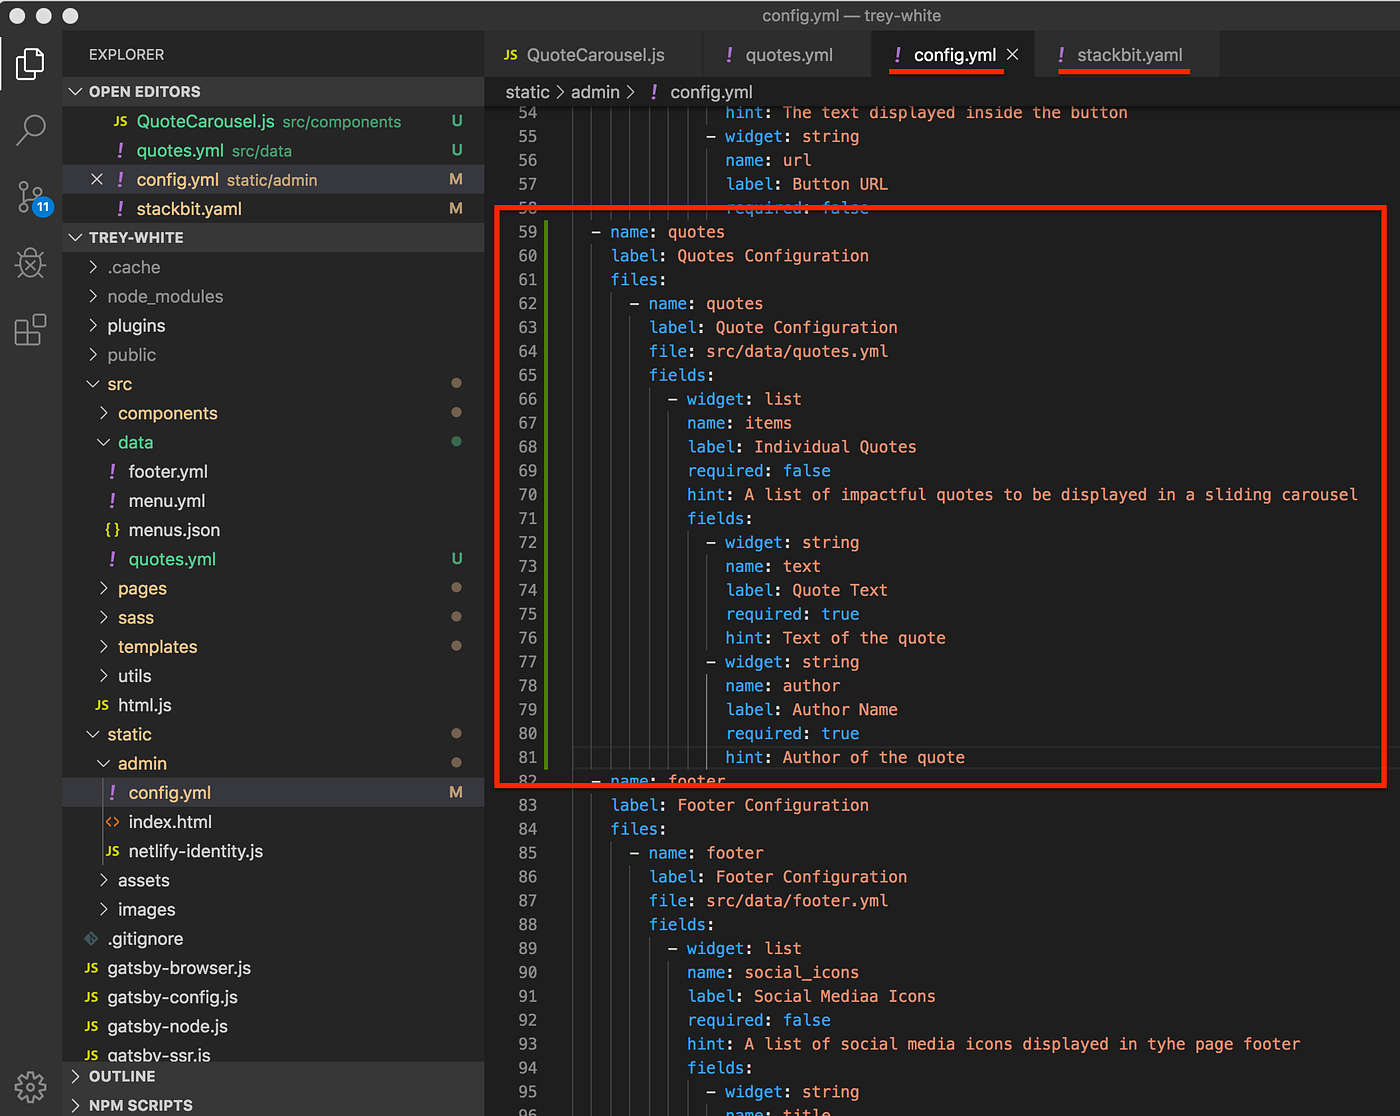Open Source Control with 11 changes
This screenshot has height=1116, width=1400.
pyautogui.click(x=31, y=197)
